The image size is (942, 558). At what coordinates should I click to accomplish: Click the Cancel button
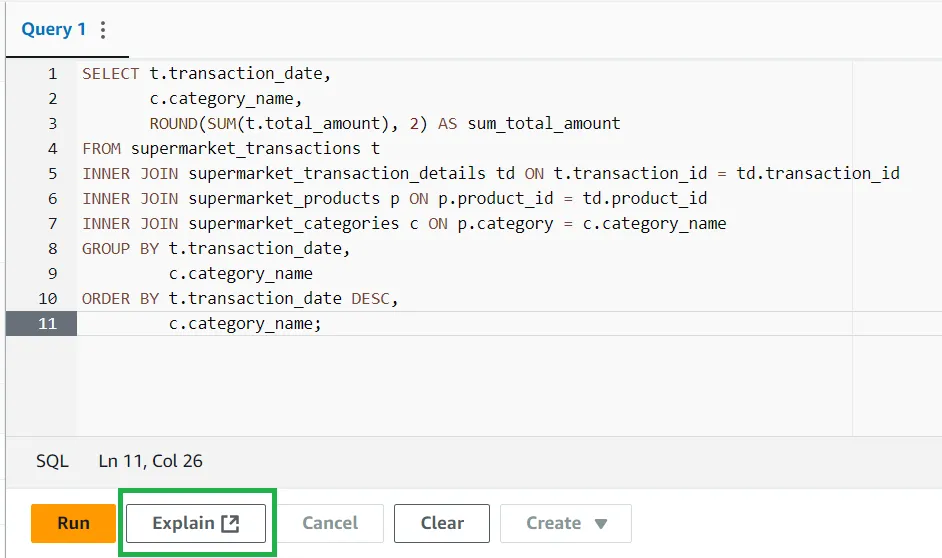[330, 523]
